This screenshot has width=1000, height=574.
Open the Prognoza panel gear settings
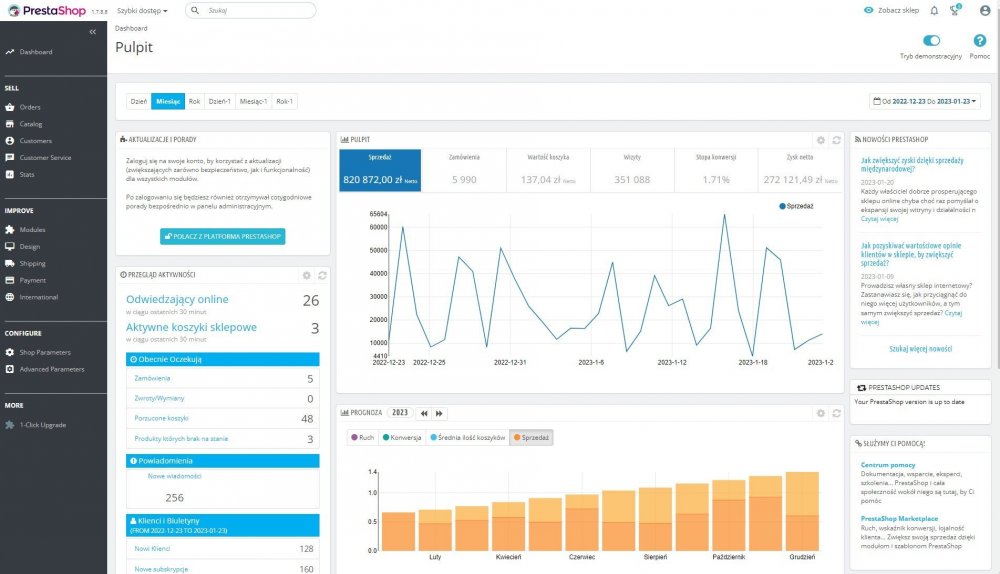pyautogui.click(x=821, y=413)
